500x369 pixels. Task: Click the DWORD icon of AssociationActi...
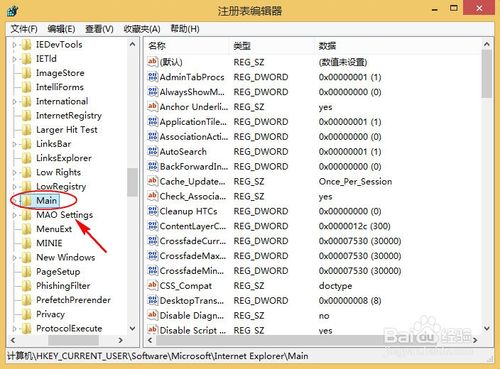pos(152,136)
